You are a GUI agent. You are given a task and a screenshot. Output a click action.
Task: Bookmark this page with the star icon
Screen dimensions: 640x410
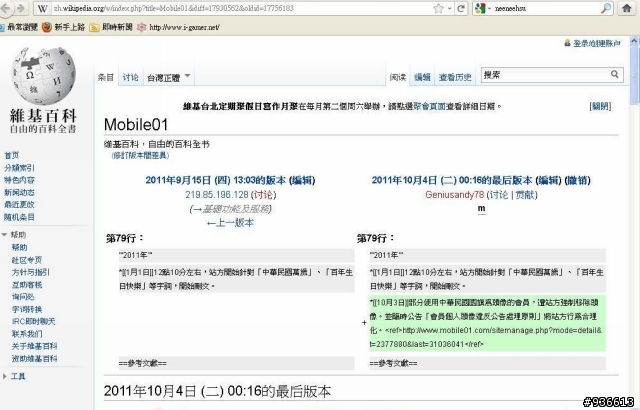[x=438, y=8]
